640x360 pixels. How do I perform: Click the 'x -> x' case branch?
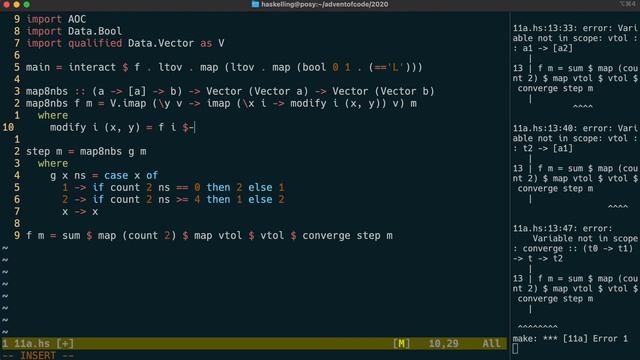tap(80, 211)
